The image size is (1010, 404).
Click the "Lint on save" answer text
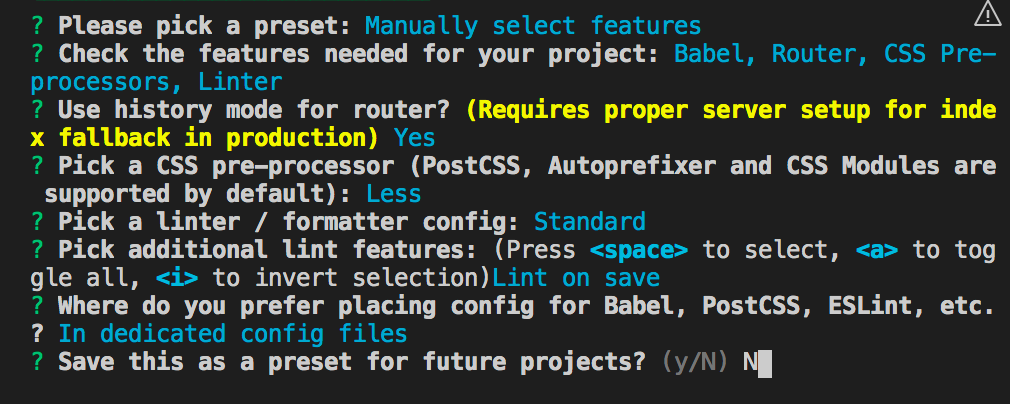click(576, 277)
